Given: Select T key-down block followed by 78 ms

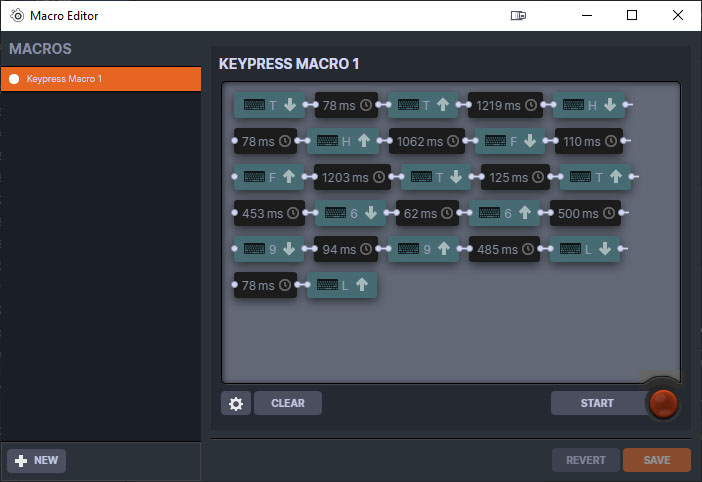Looking at the screenshot, I should 270,105.
